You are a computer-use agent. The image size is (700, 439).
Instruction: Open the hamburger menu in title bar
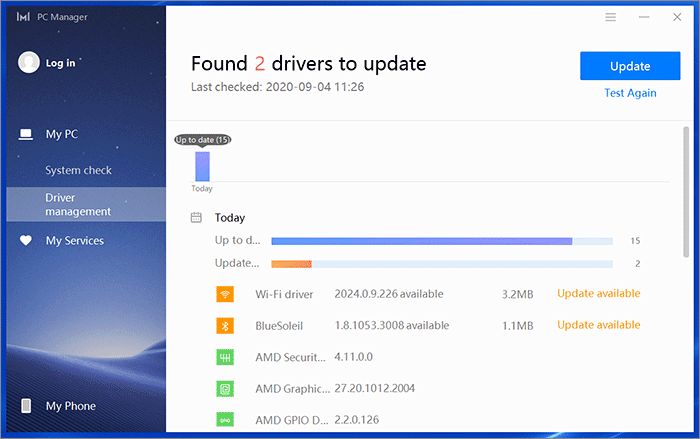point(611,17)
